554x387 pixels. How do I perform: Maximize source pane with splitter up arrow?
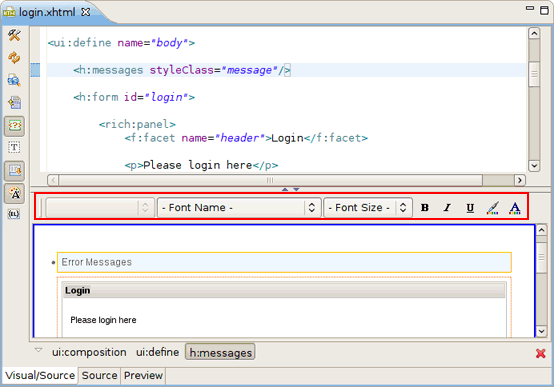coord(285,190)
